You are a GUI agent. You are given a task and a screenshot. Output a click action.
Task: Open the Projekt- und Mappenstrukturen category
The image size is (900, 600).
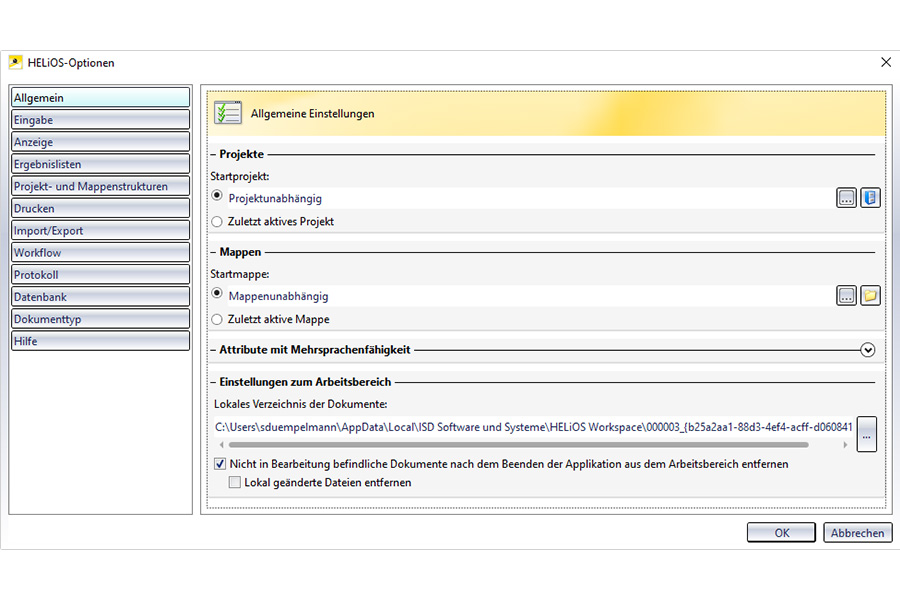[x=99, y=186]
